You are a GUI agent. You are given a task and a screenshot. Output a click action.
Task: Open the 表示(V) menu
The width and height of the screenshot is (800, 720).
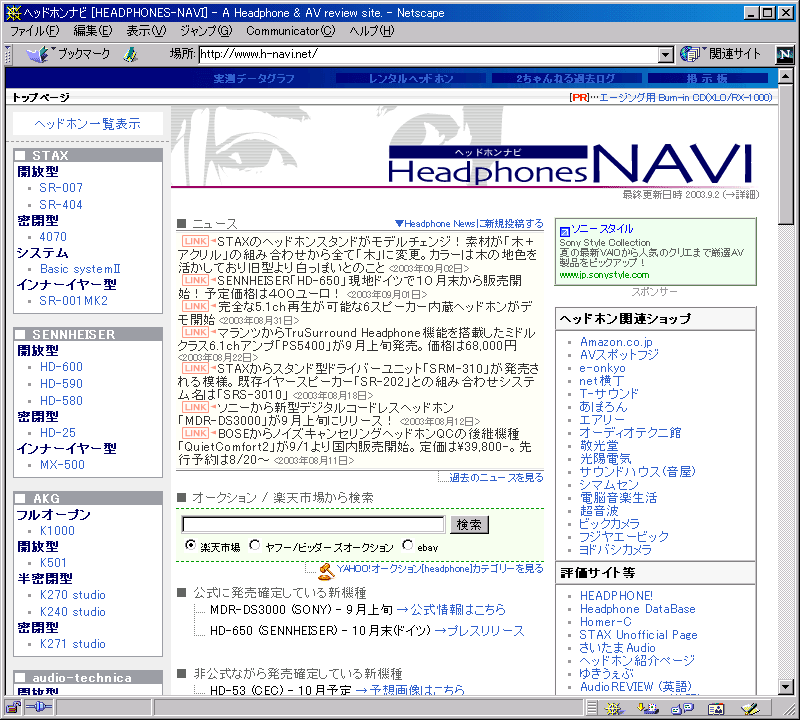click(x=146, y=31)
